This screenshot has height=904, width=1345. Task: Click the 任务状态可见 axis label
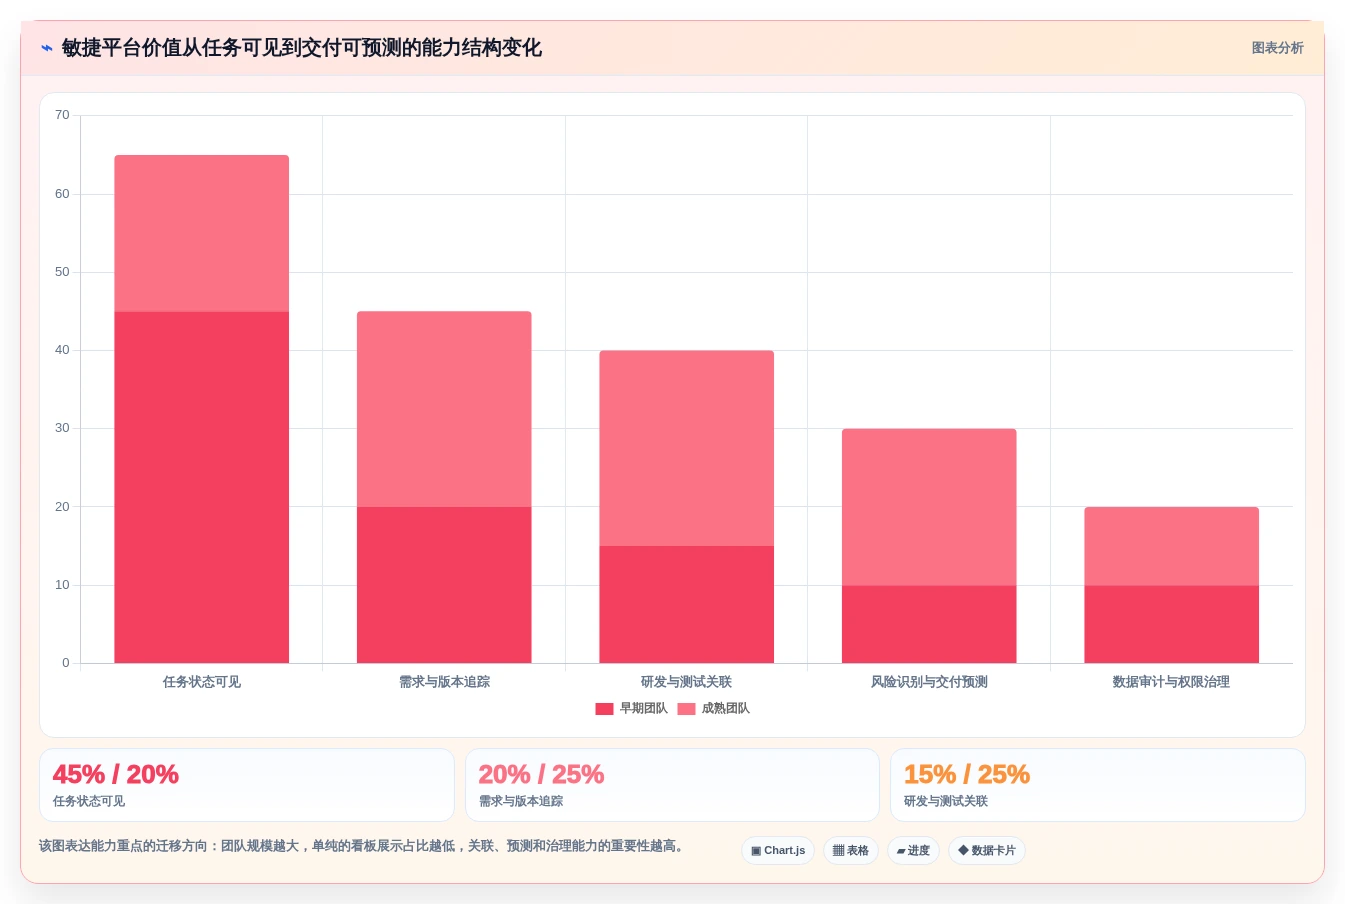pyautogui.click(x=202, y=682)
